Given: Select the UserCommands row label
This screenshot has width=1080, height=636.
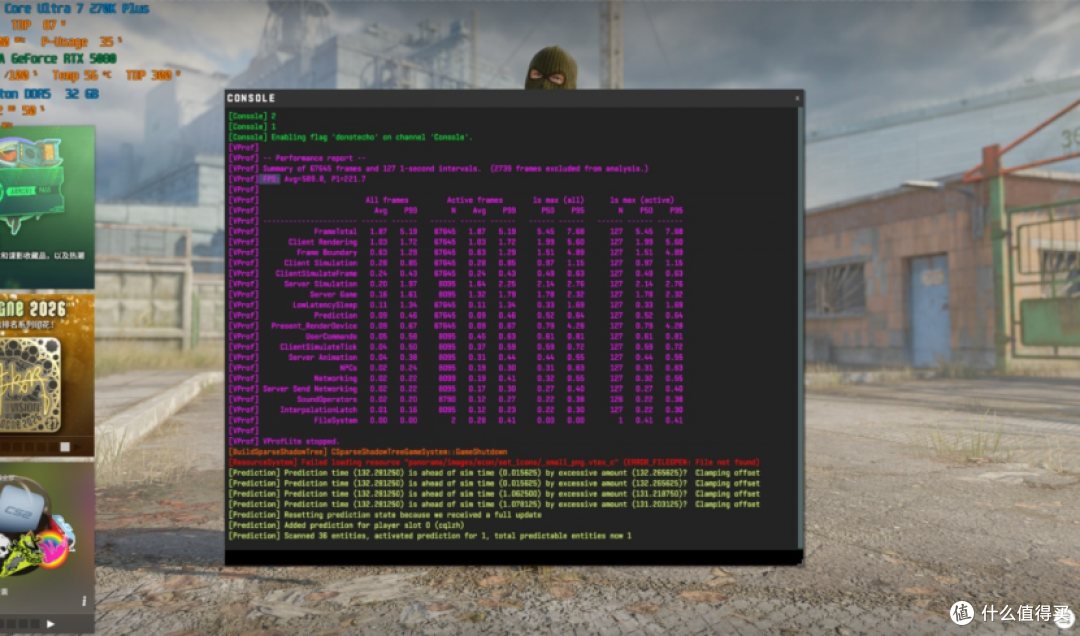Looking at the screenshot, I should point(331,336).
